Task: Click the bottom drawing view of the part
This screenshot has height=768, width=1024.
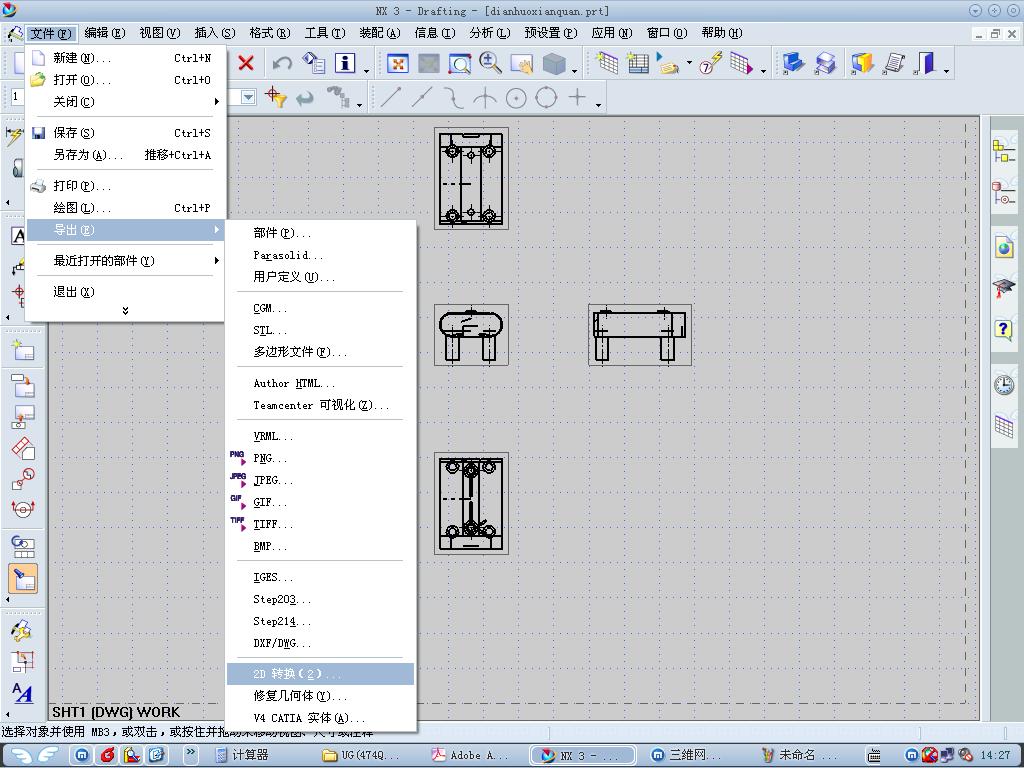Action: pyautogui.click(x=472, y=504)
